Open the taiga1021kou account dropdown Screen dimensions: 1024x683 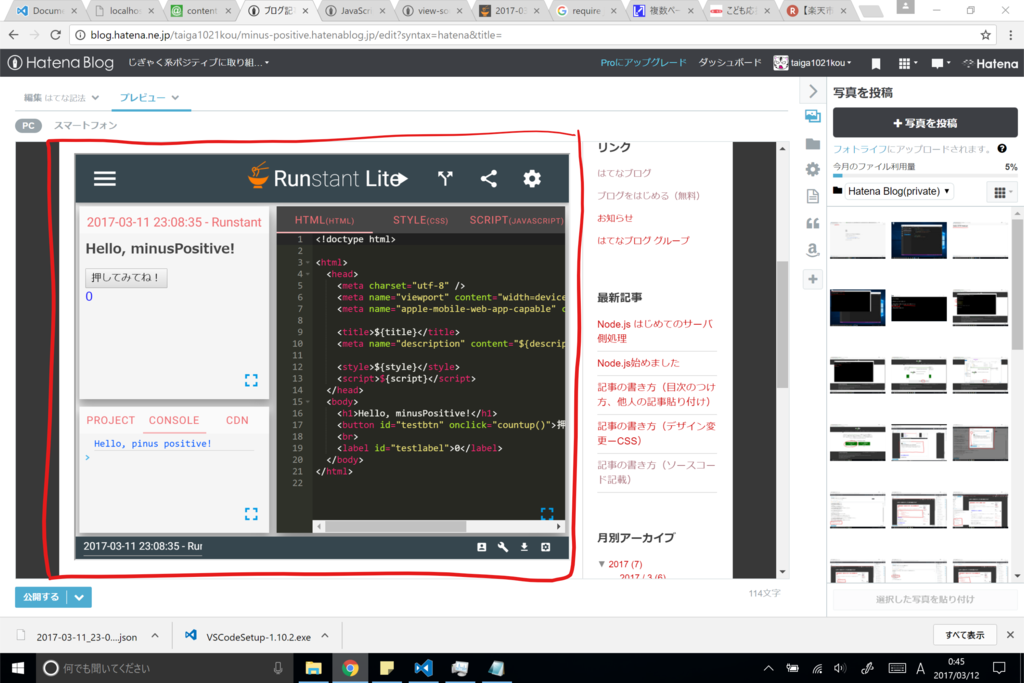coord(812,63)
